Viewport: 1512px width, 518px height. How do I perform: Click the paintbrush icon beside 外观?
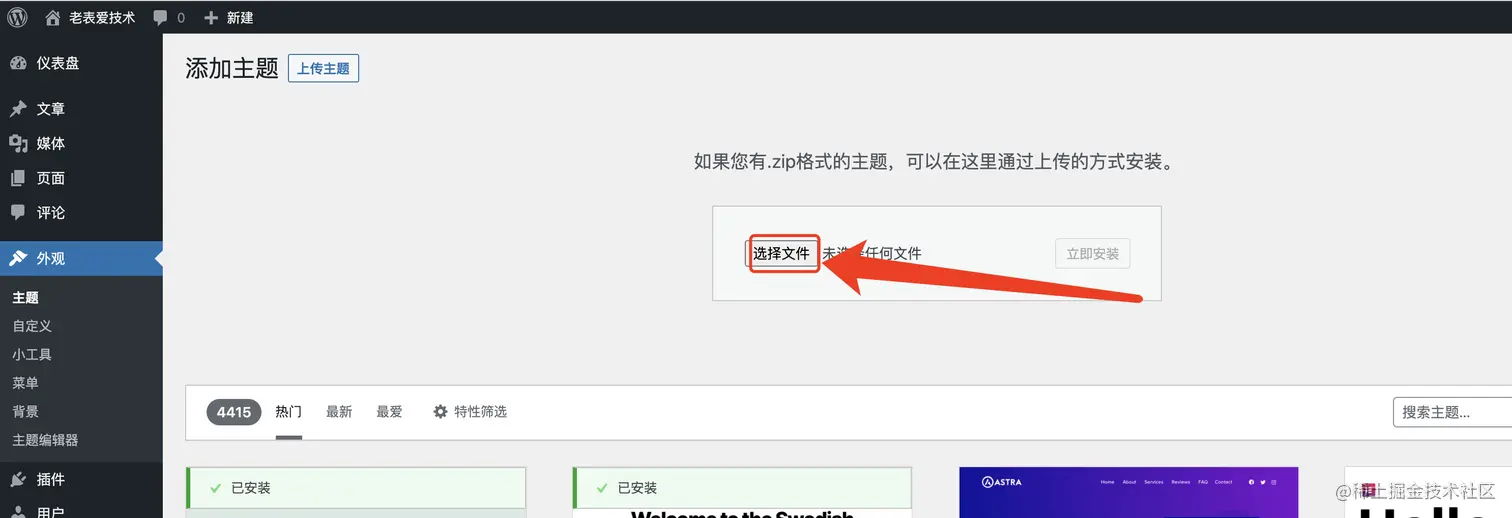pos(18,258)
